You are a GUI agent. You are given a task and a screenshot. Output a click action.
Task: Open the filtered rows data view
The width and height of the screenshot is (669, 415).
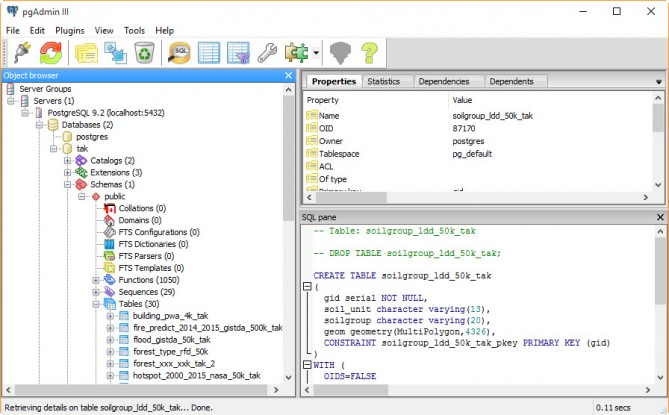(238, 53)
